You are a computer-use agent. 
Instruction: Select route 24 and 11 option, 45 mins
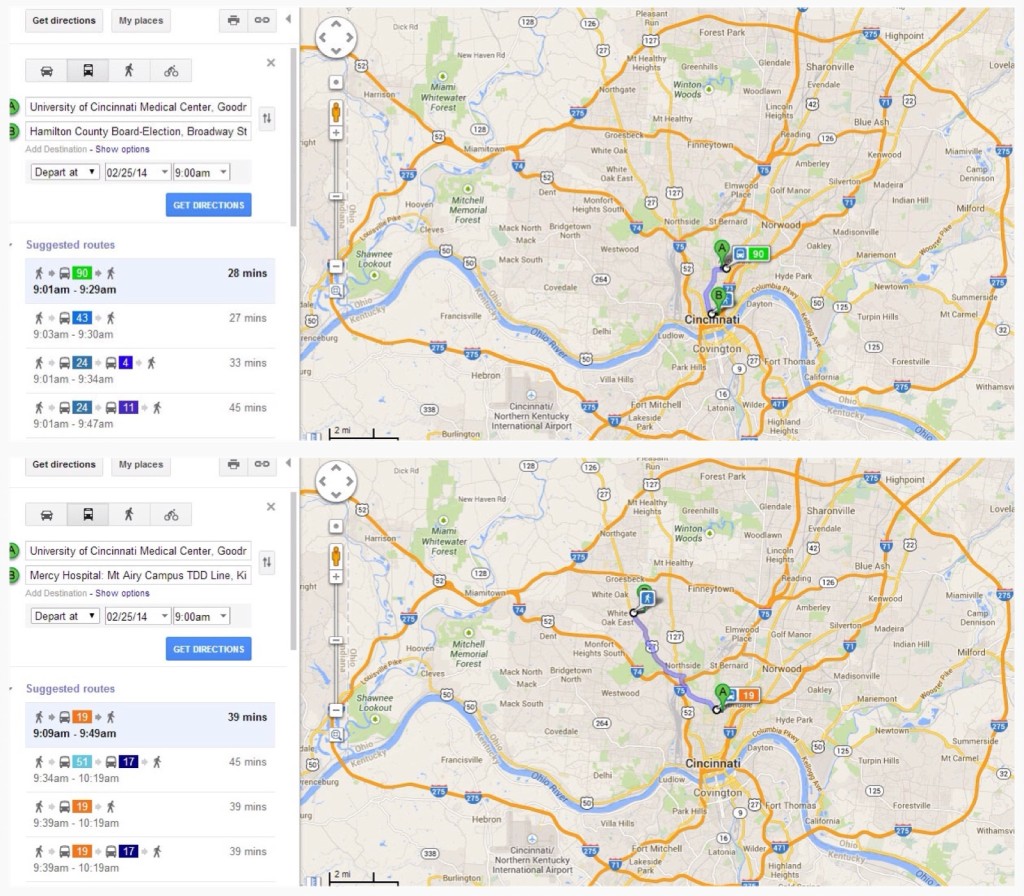tap(150, 415)
